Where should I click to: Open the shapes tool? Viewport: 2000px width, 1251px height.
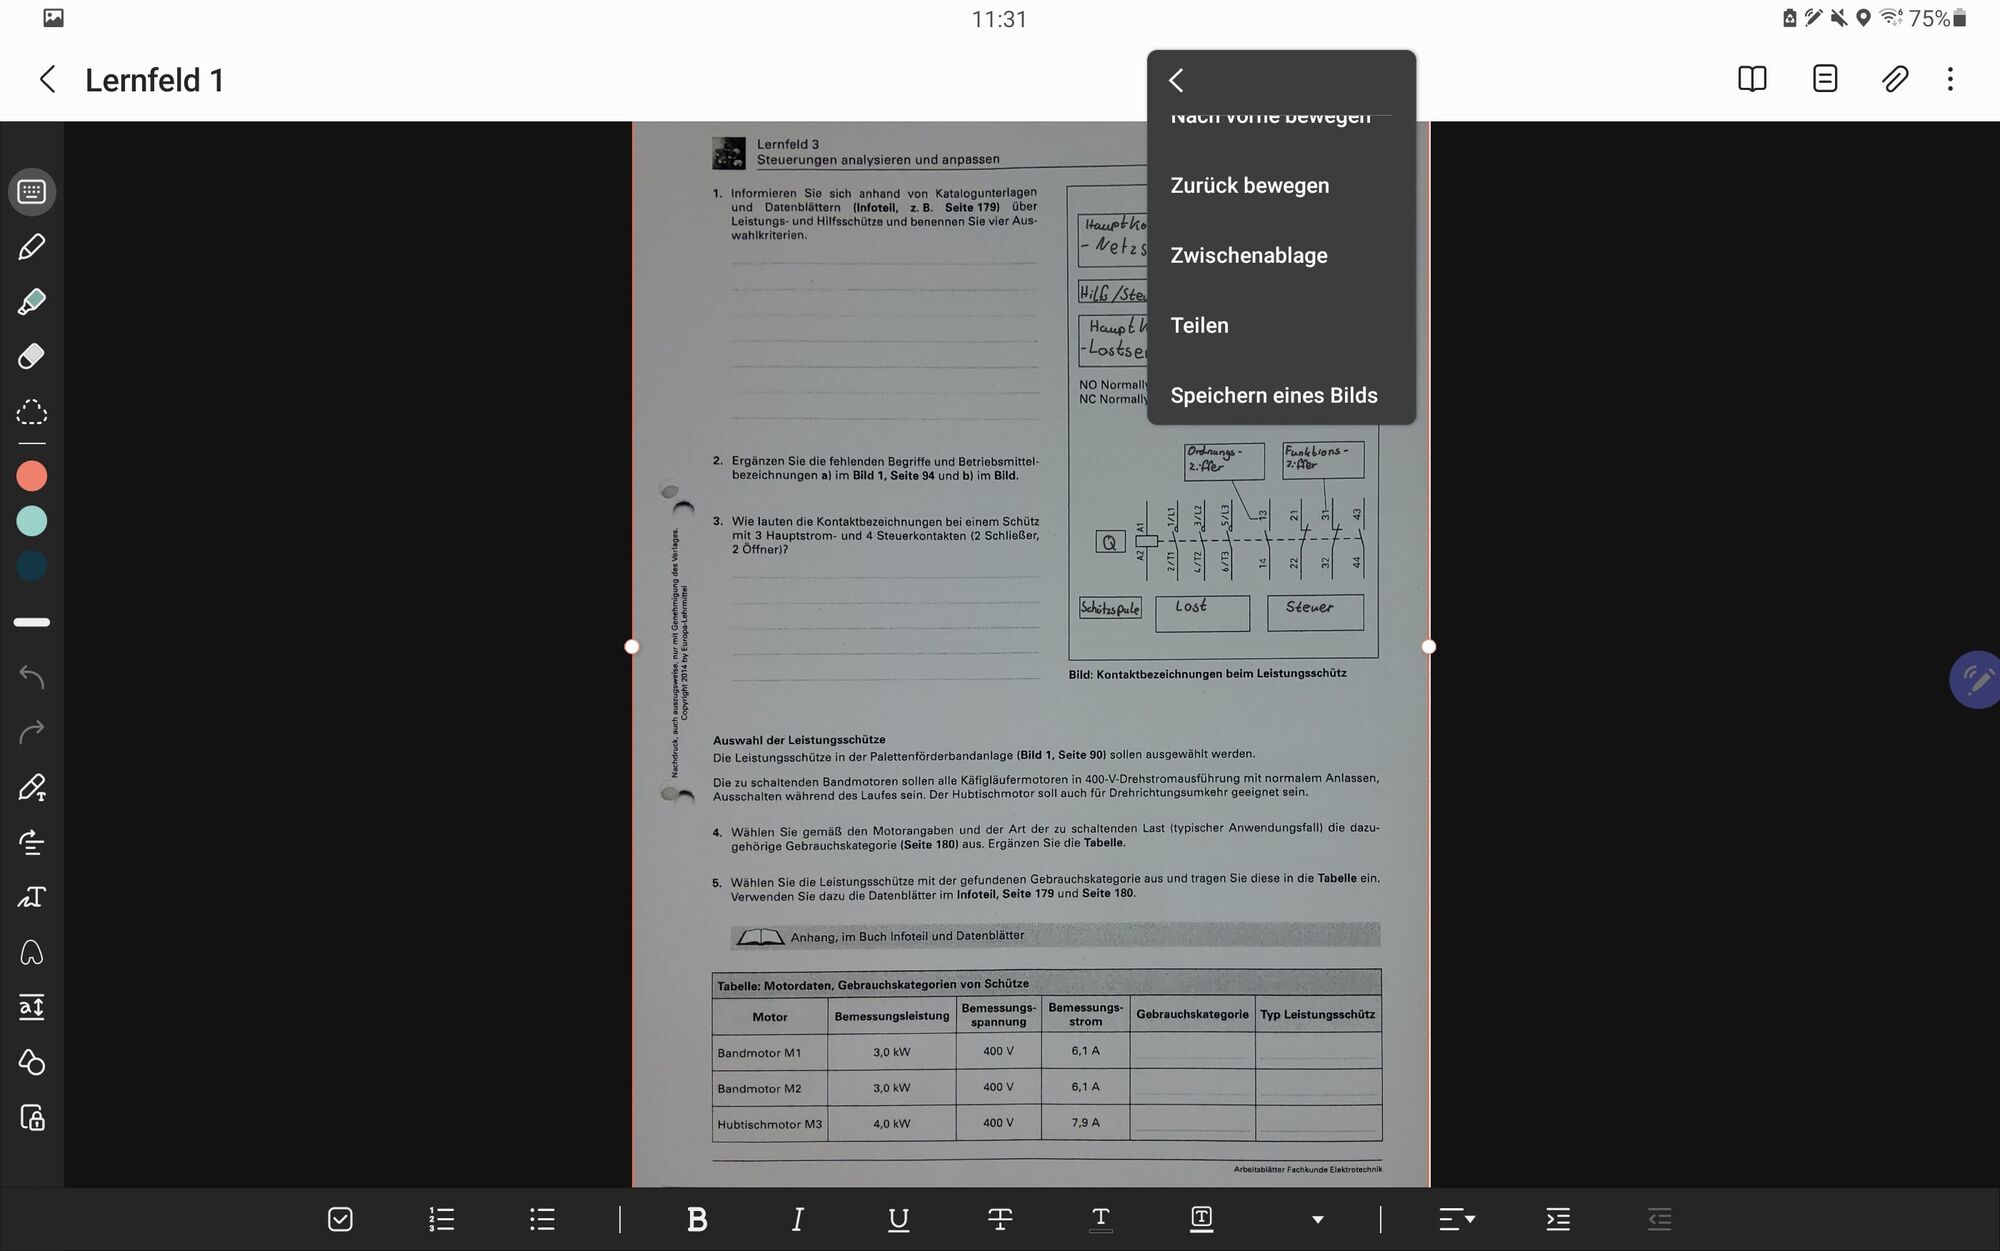pyautogui.click(x=32, y=1062)
